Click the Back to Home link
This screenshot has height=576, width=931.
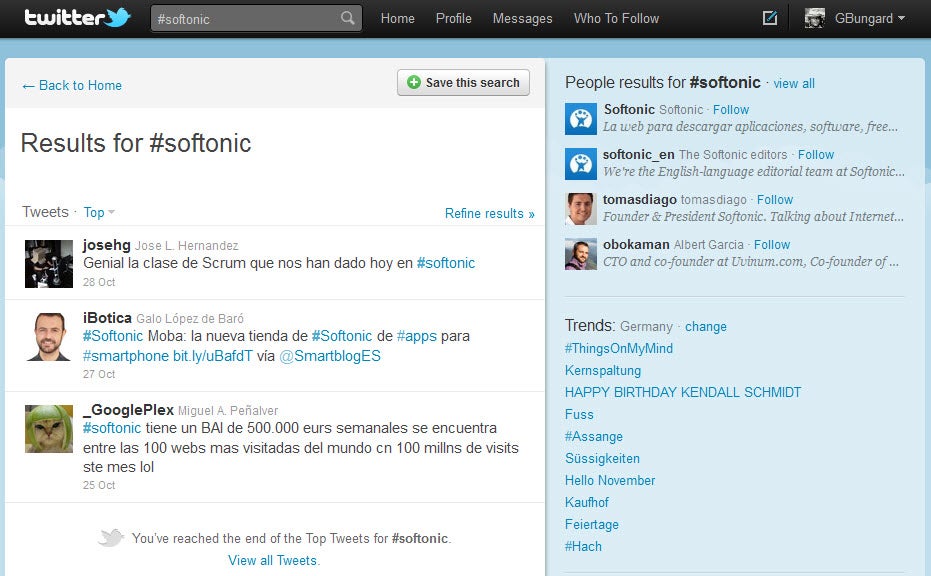72,86
